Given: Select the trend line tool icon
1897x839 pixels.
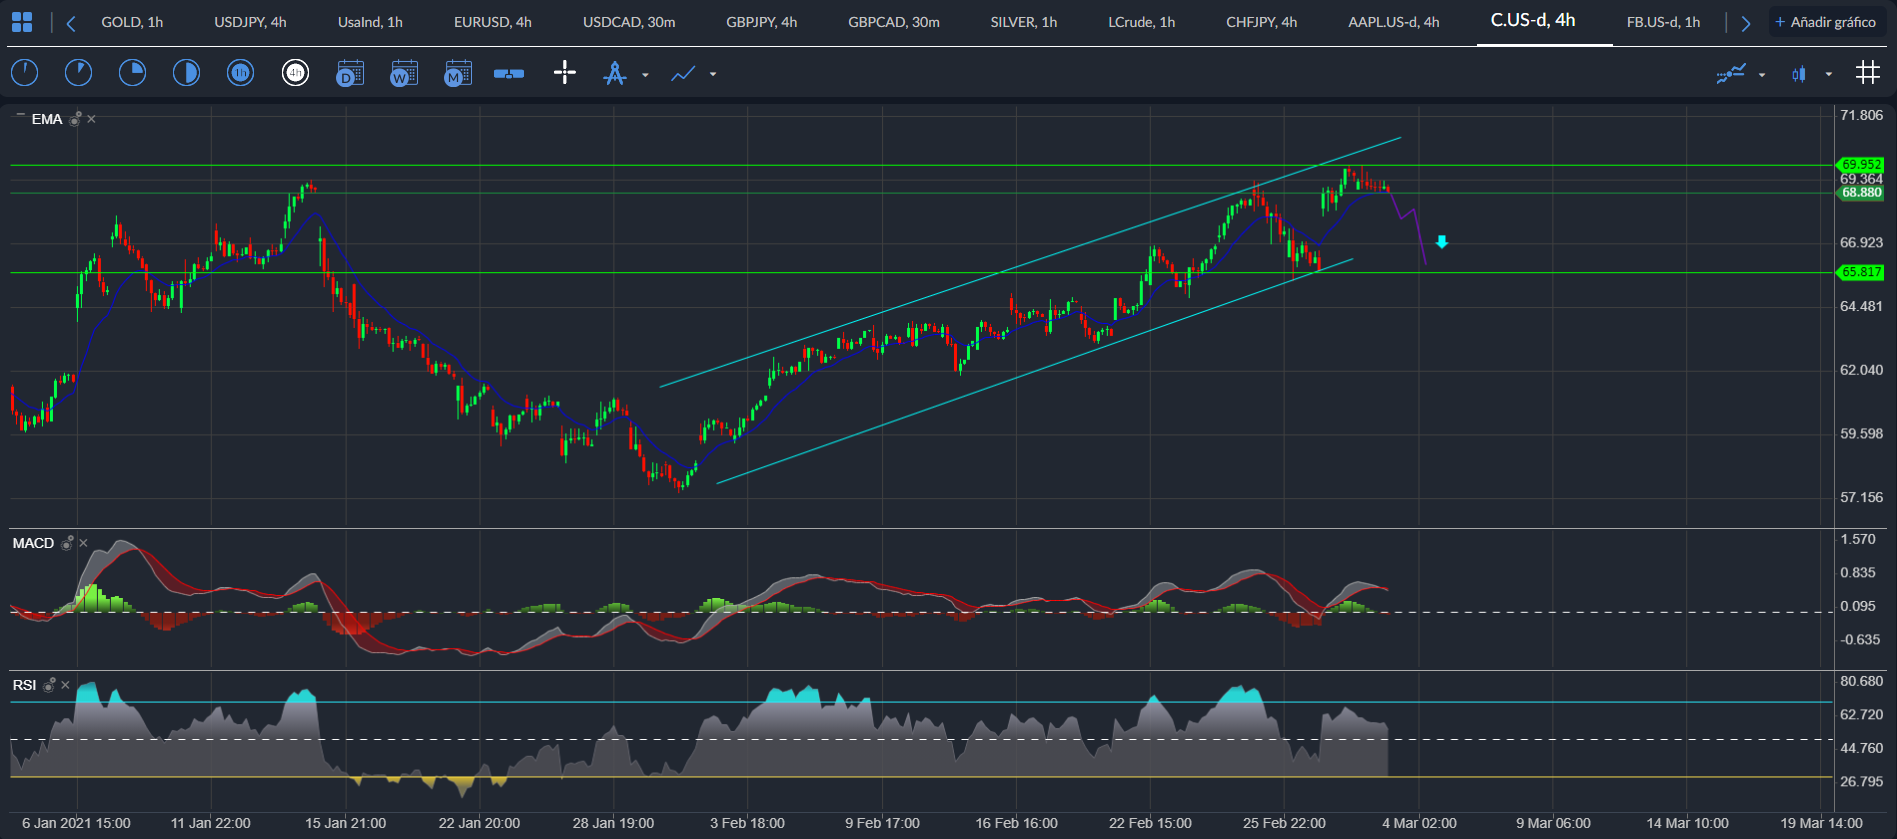Looking at the screenshot, I should point(683,73).
